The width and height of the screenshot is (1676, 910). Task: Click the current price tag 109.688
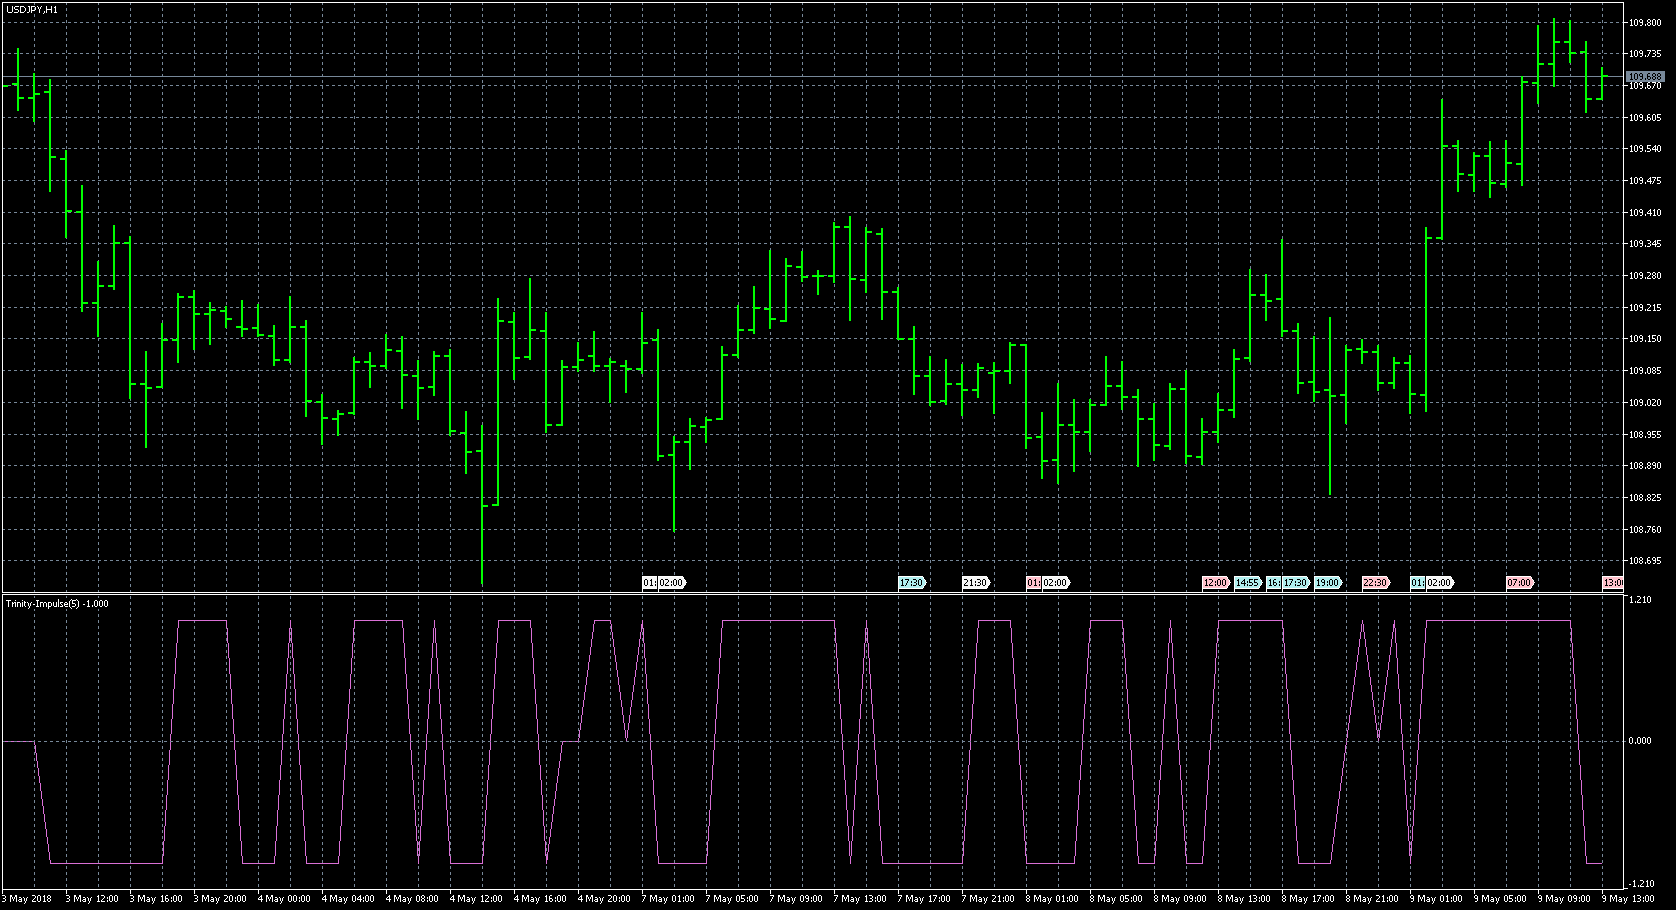coord(1645,77)
